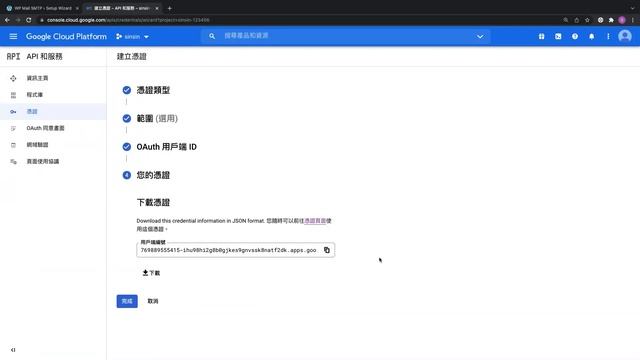Open the tab search dropdown arrow
This screenshot has height=360, width=640.
[632, 8]
